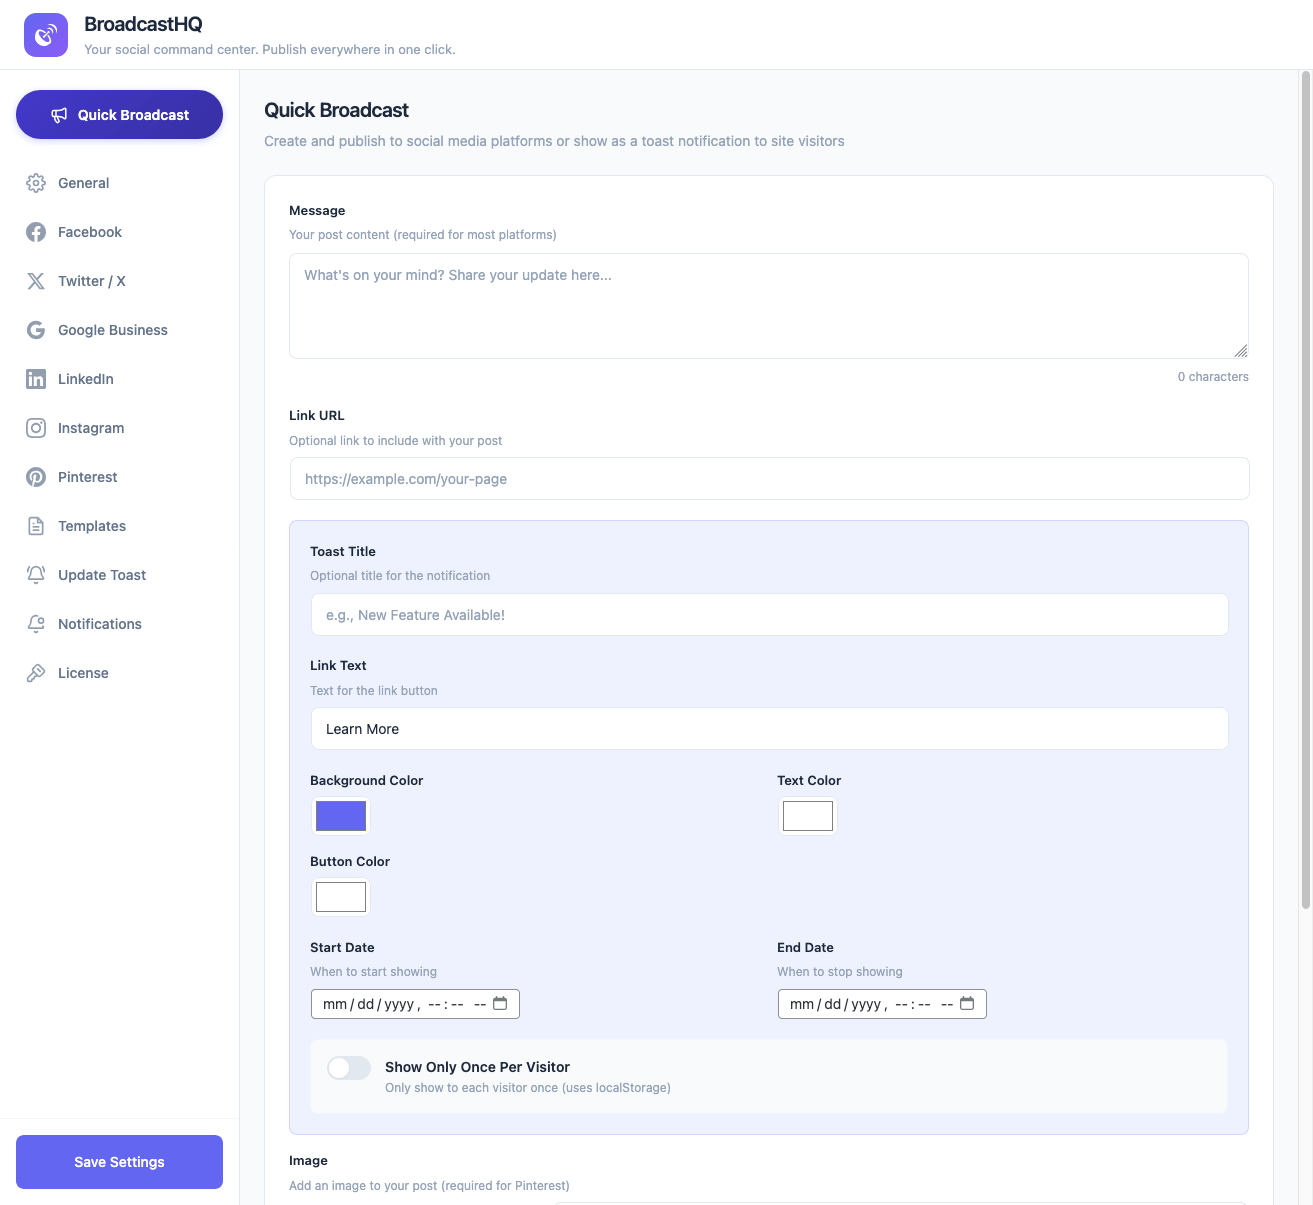Select the Instagram camera icon
This screenshot has height=1205, width=1313.
(x=36, y=428)
